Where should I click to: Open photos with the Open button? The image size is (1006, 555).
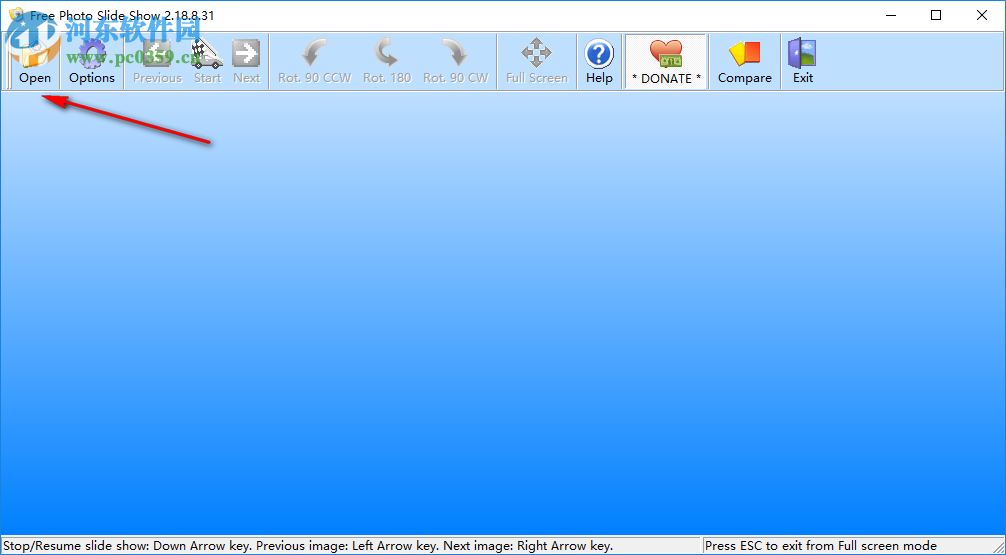point(35,62)
